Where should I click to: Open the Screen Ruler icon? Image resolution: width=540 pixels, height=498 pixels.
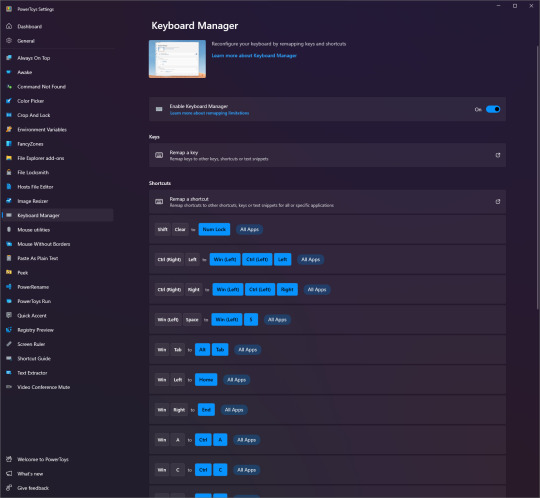tap(9, 344)
